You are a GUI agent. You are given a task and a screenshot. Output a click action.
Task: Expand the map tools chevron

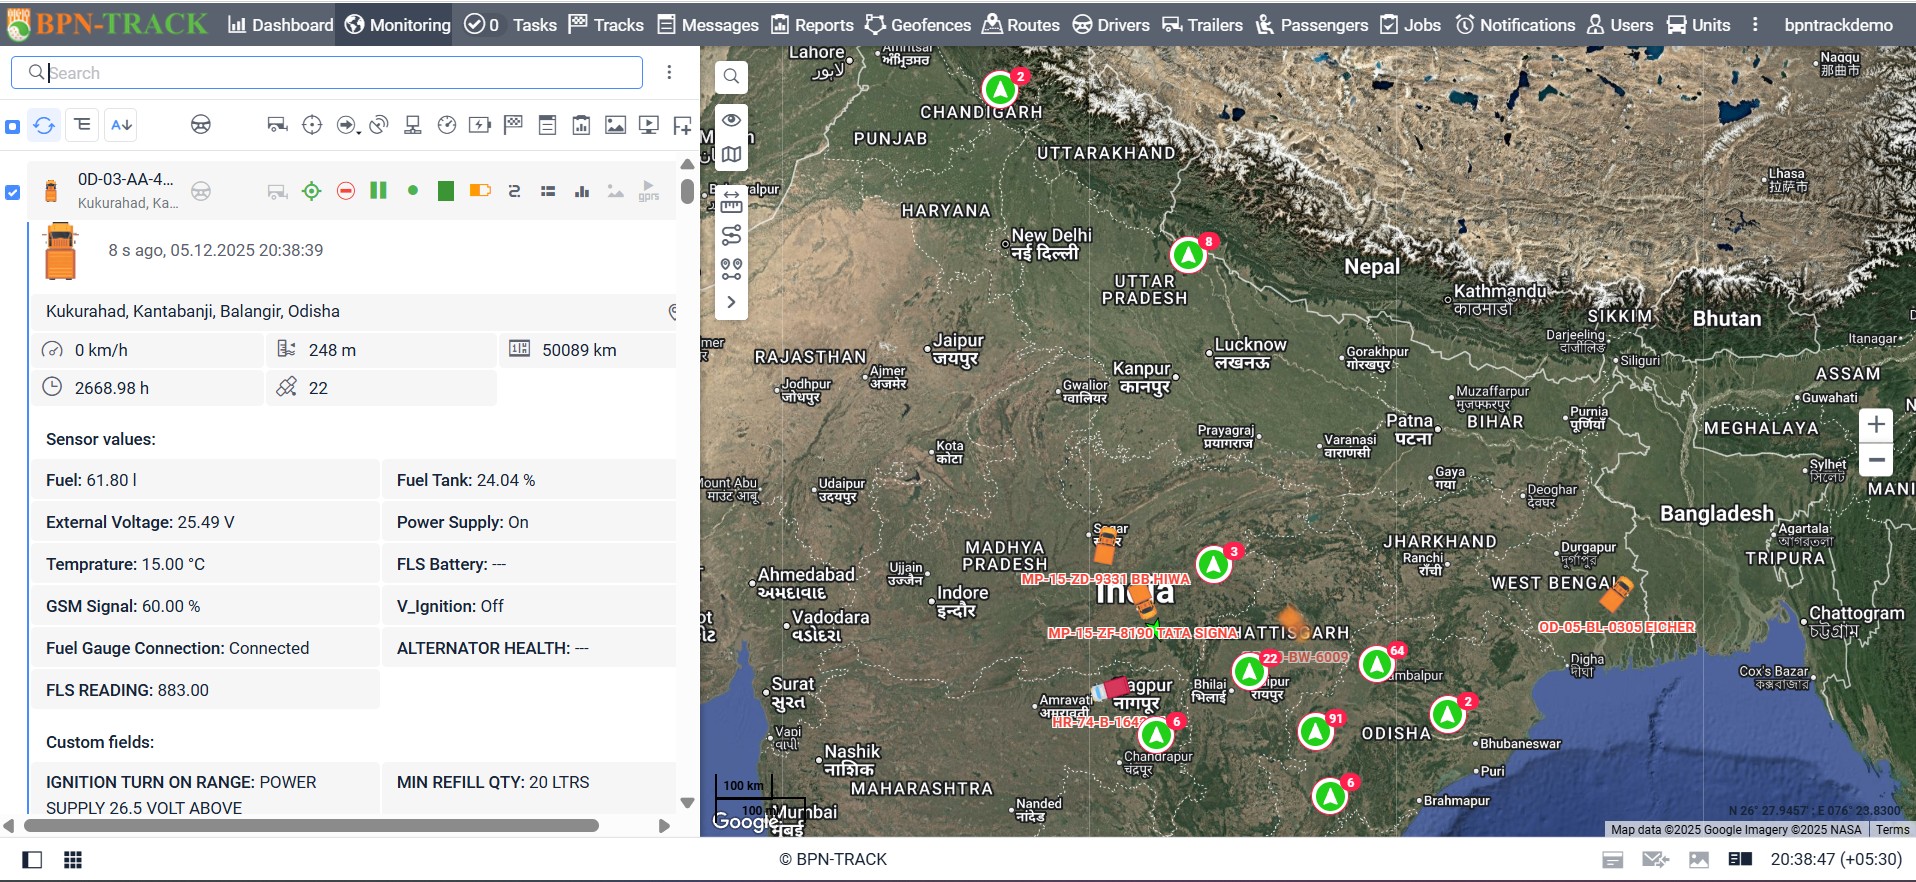point(731,302)
